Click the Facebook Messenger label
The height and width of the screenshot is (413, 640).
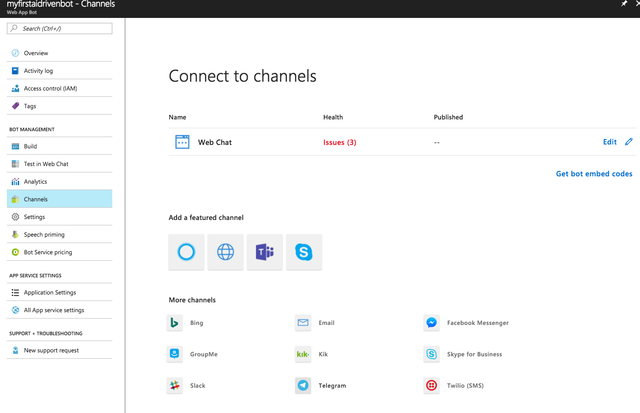[478, 323]
